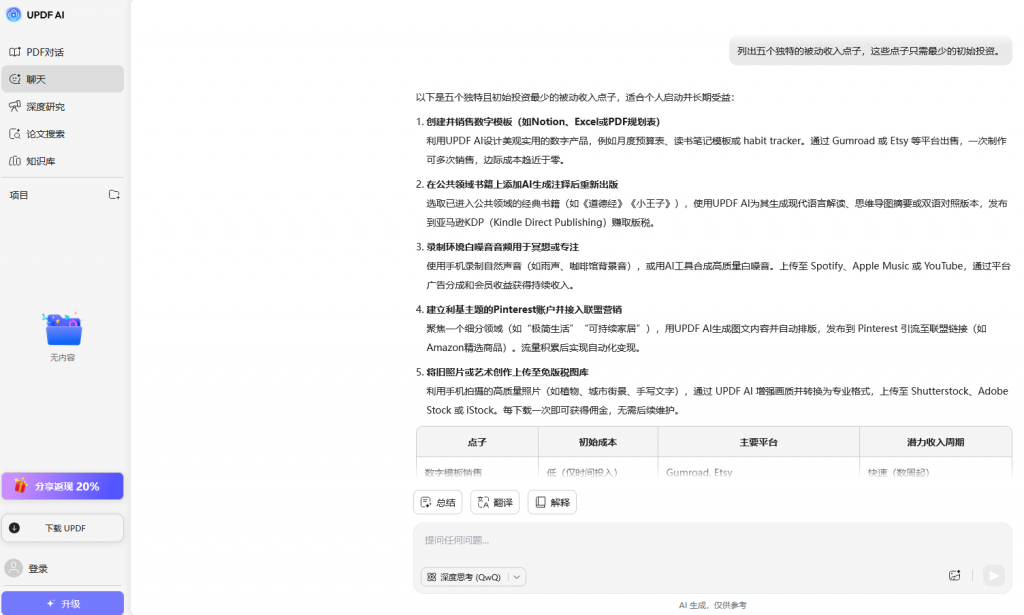Open 论文搜索 from the sidebar
This screenshot has width=1024, height=615.
[x=45, y=134]
